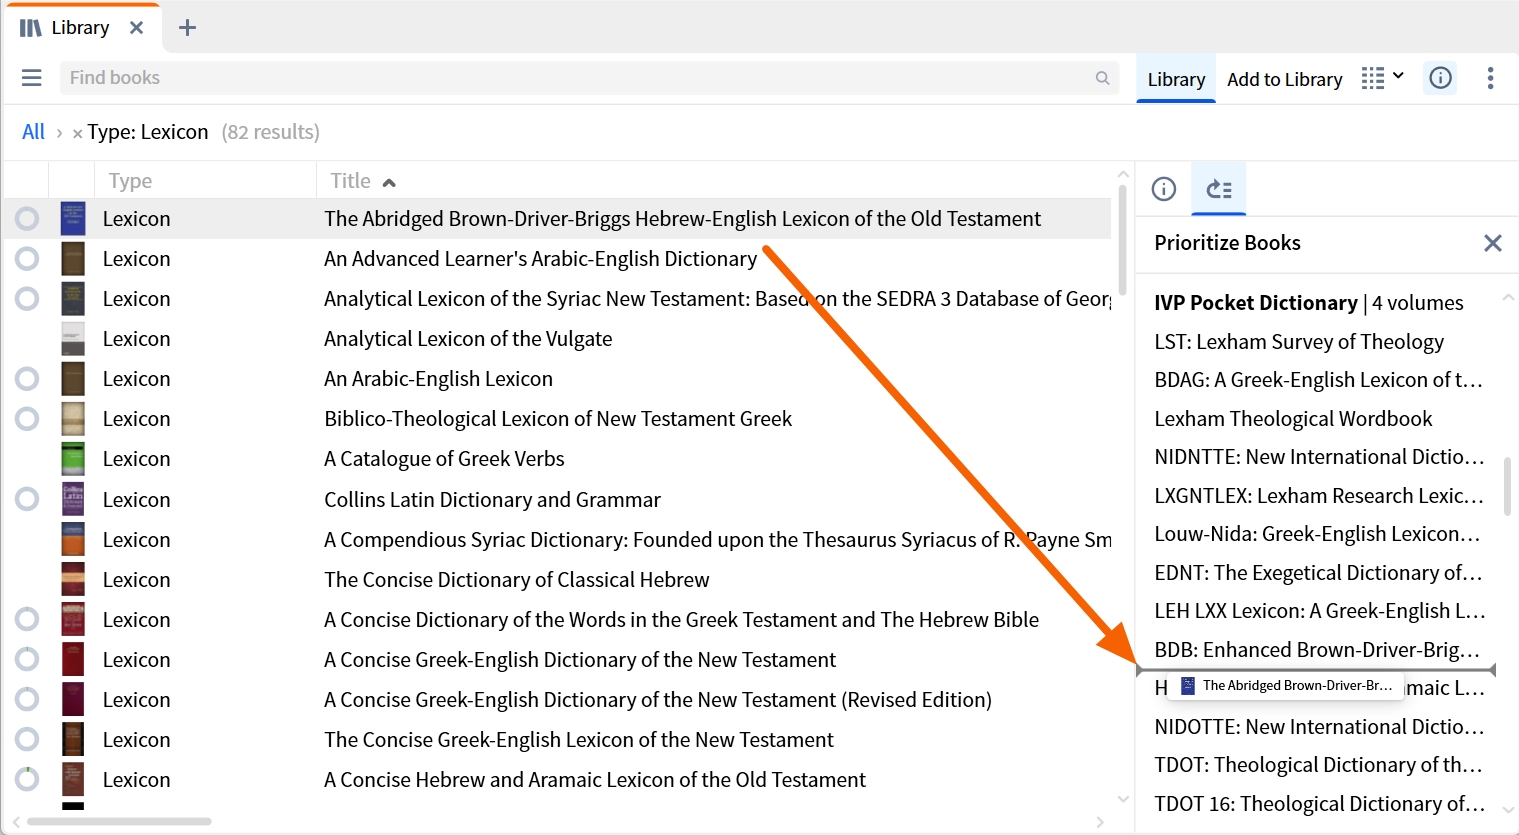Switch to the Prioritize tab in the side panel
The height and width of the screenshot is (835, 1519).
point(1219,189)
